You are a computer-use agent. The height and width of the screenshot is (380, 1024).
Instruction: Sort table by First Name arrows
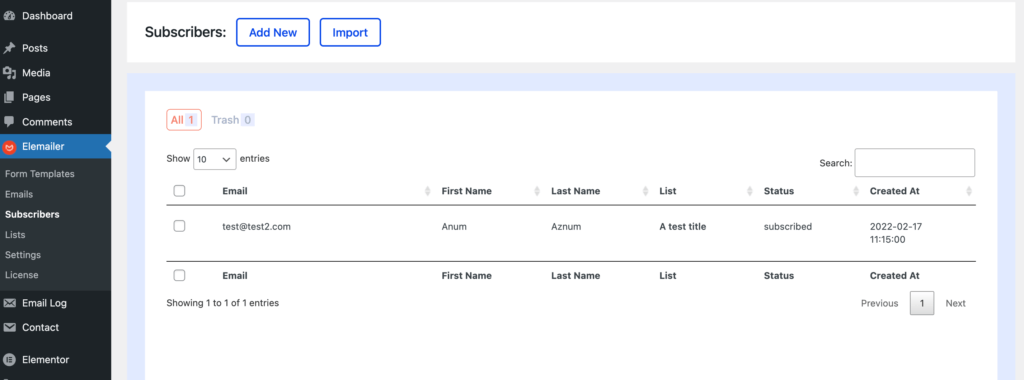coord(537,191)
